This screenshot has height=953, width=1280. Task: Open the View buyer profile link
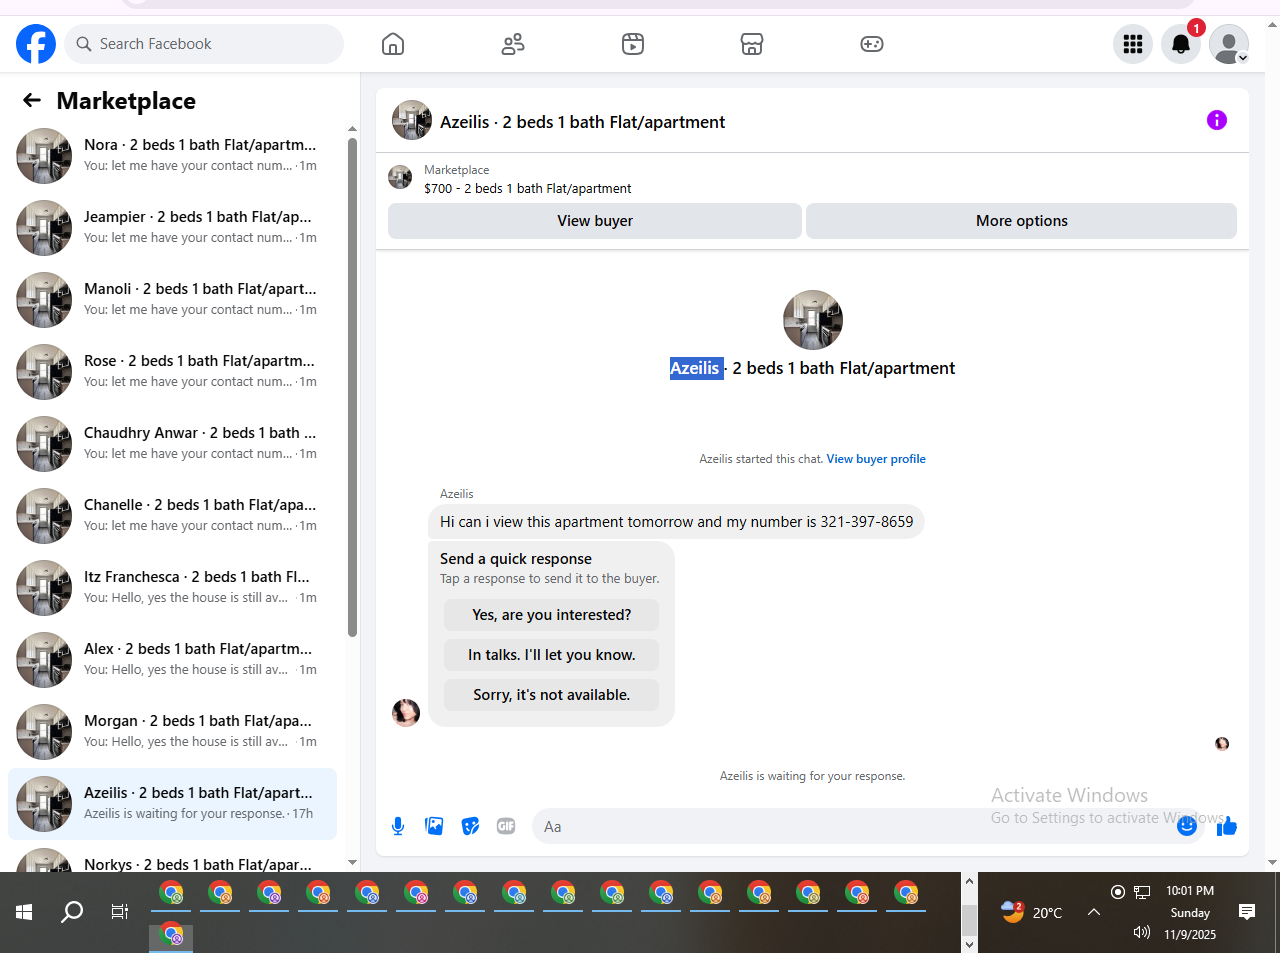coord(876,459)
